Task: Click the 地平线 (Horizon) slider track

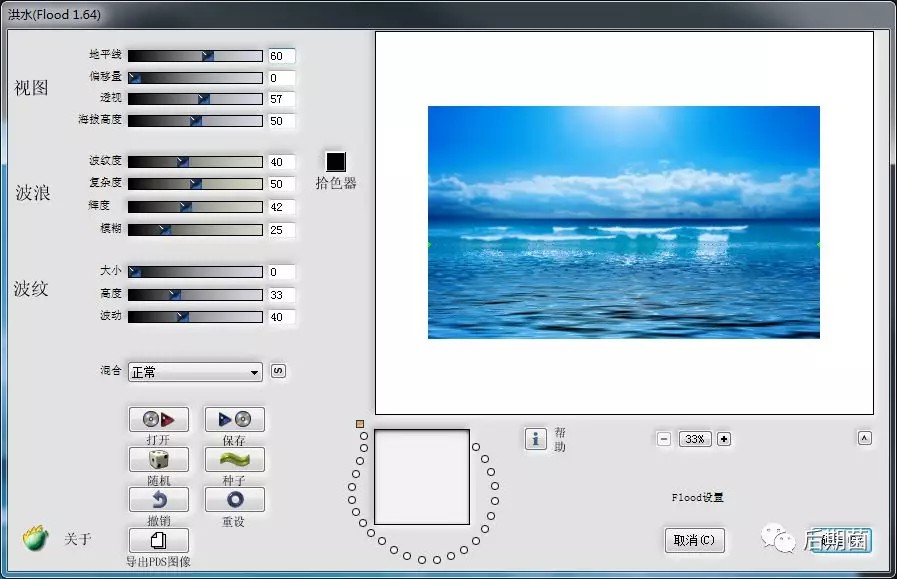Action: (x=195, y=56)
